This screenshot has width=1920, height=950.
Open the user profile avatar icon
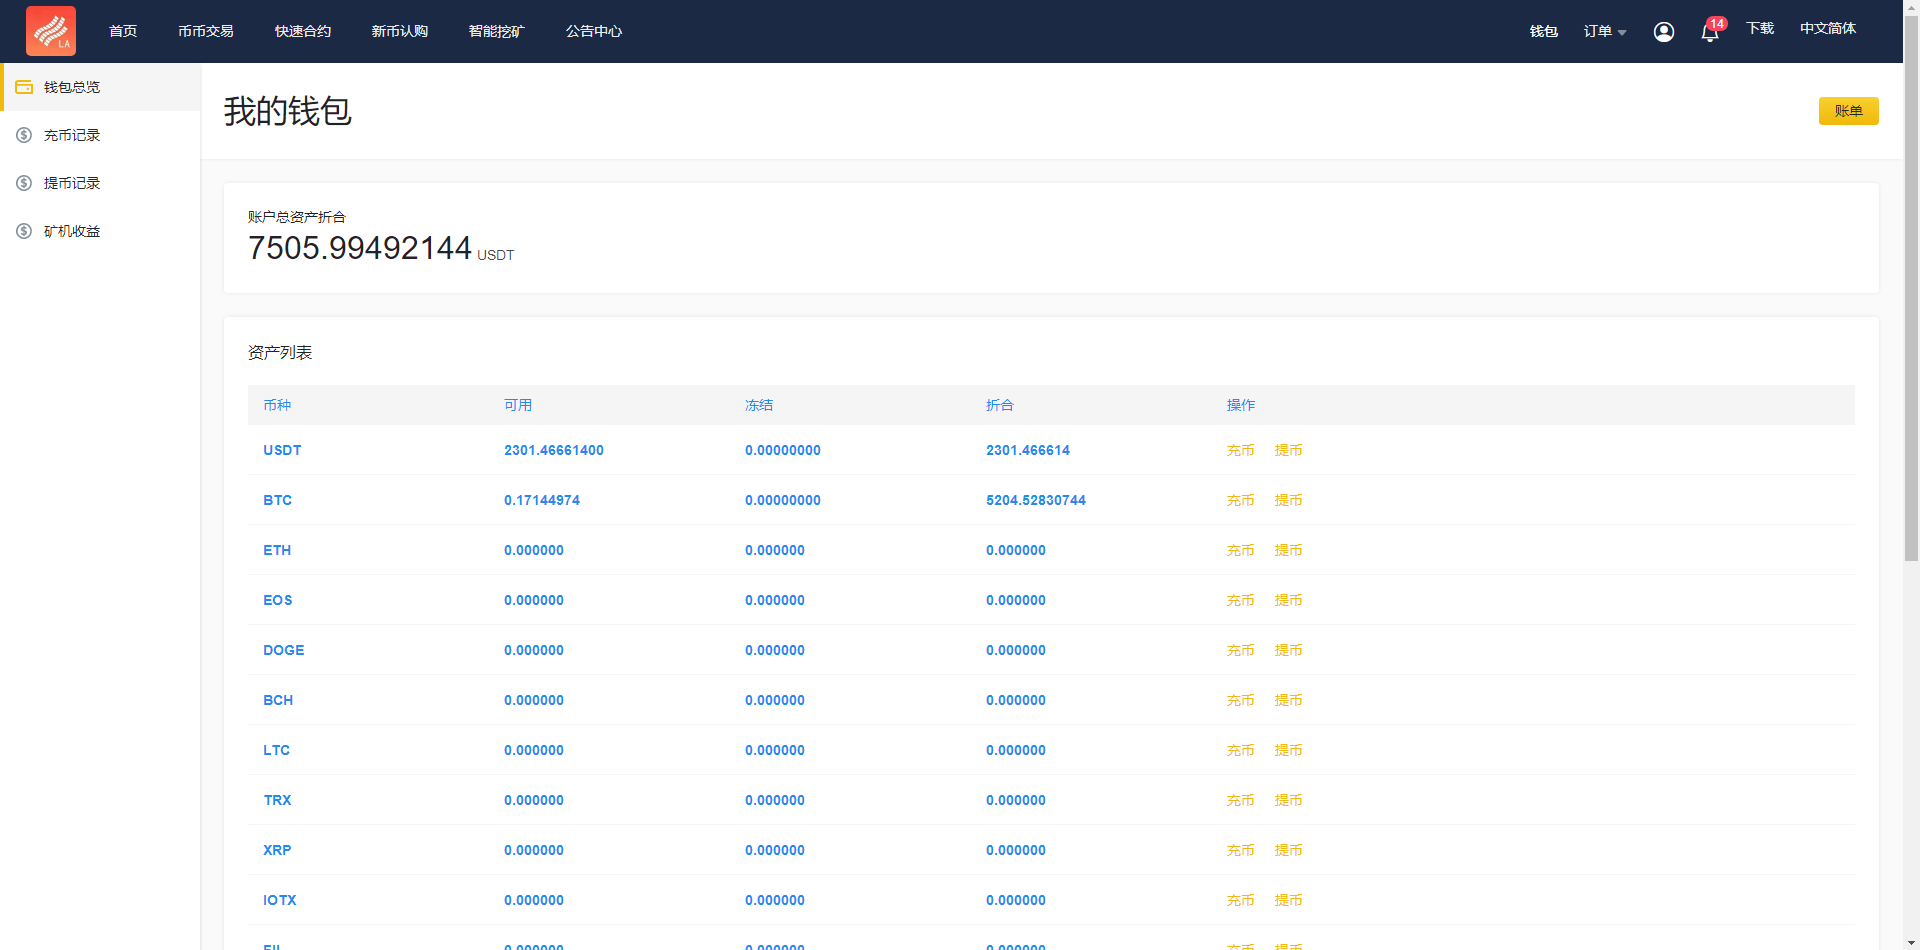(1664, 32)
